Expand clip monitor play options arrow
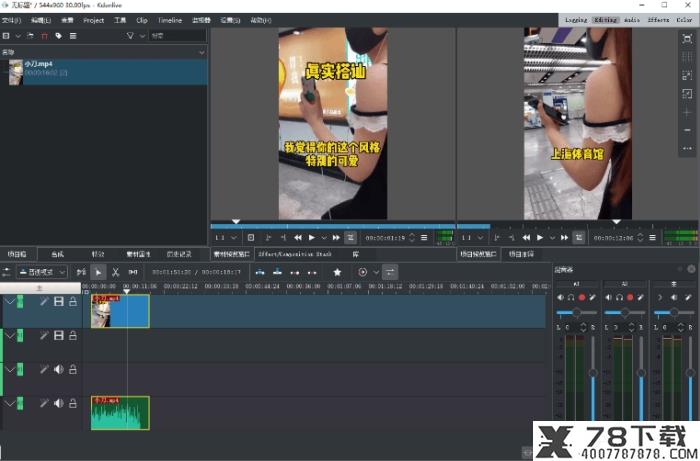Viewport: 700px width, 461px height. [x=324, y=238]
